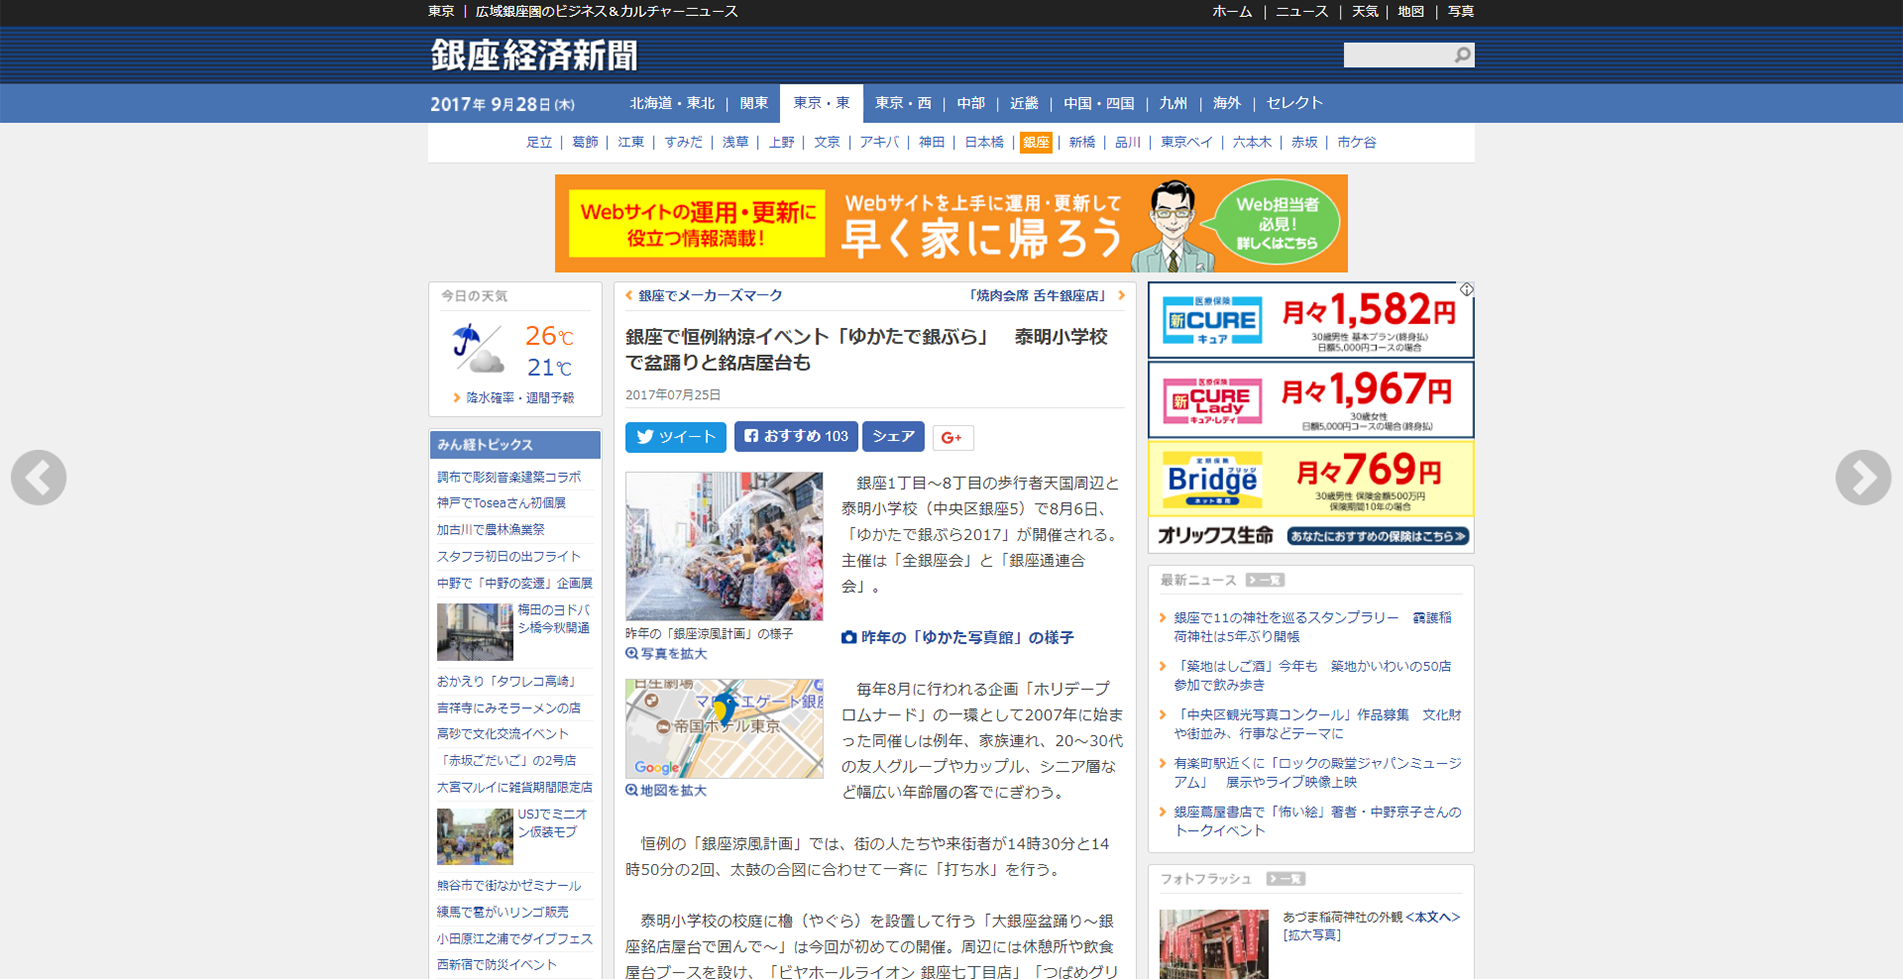Open news 中央区観光写真コンクール
Viewport: 1903px width, 979px height.
point(1317,724)
